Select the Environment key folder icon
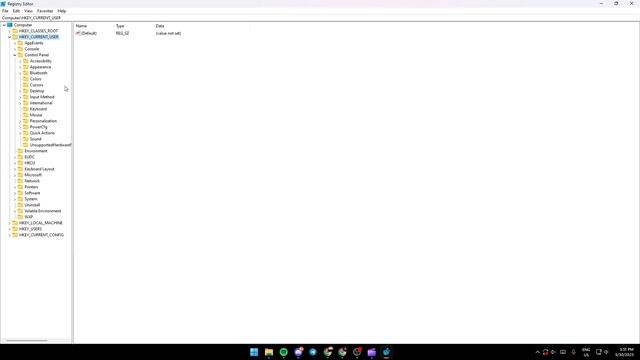 point(20,151)
